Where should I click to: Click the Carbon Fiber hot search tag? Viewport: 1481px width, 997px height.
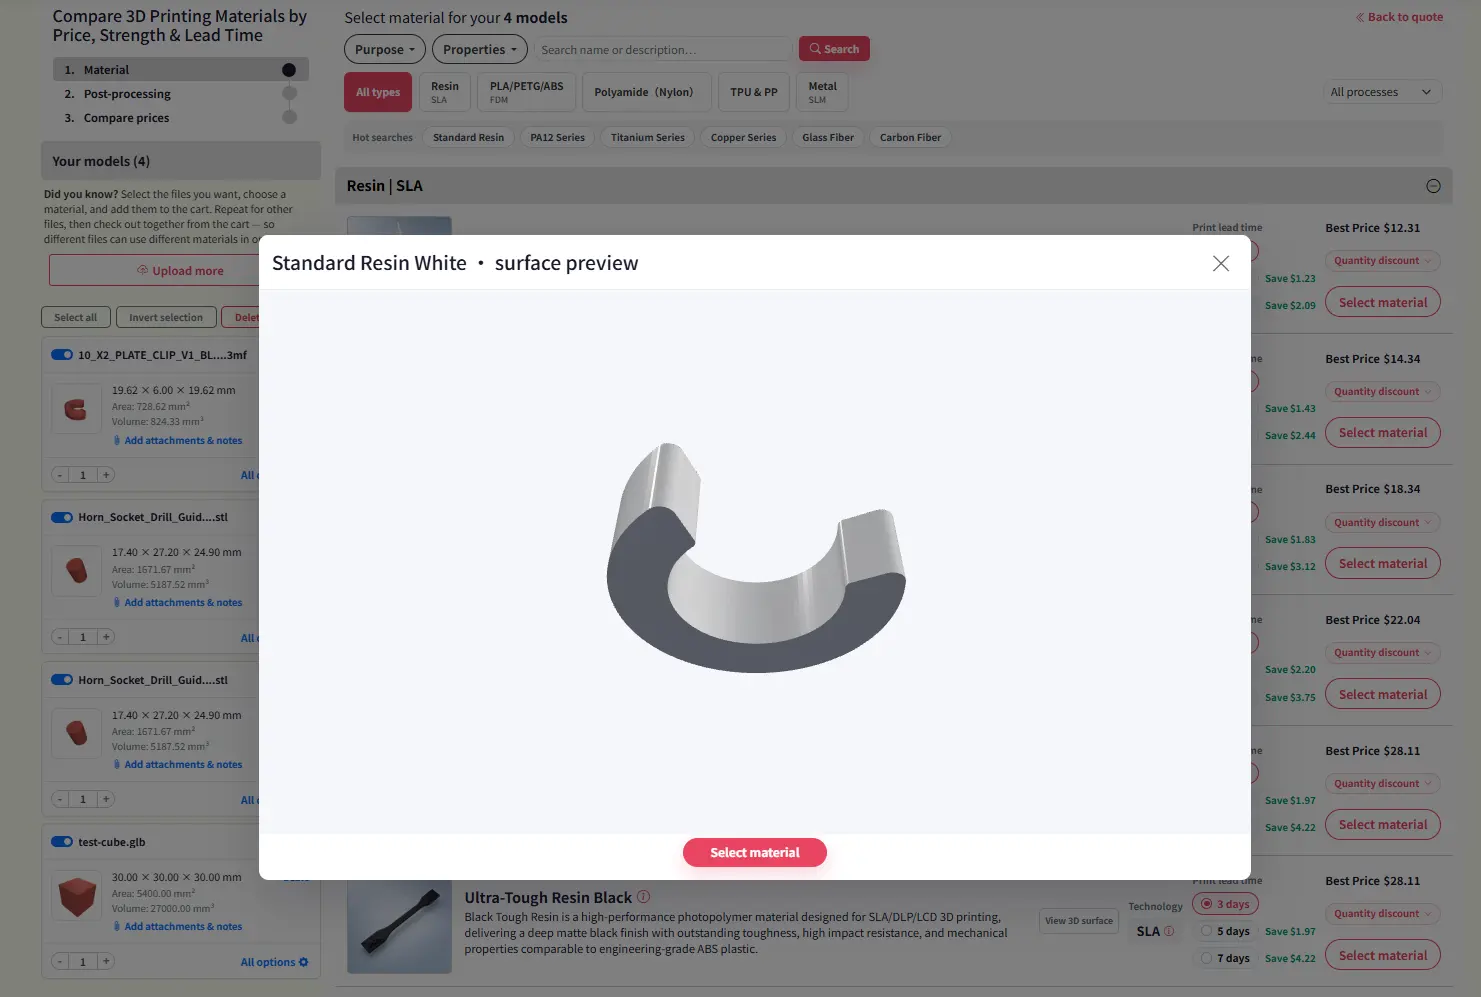910,138
